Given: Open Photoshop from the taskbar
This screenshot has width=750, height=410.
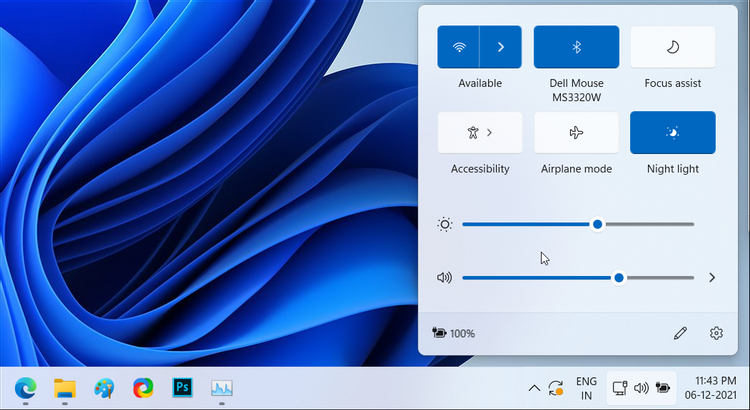Looking at the screenshot, I should (183, 387).
